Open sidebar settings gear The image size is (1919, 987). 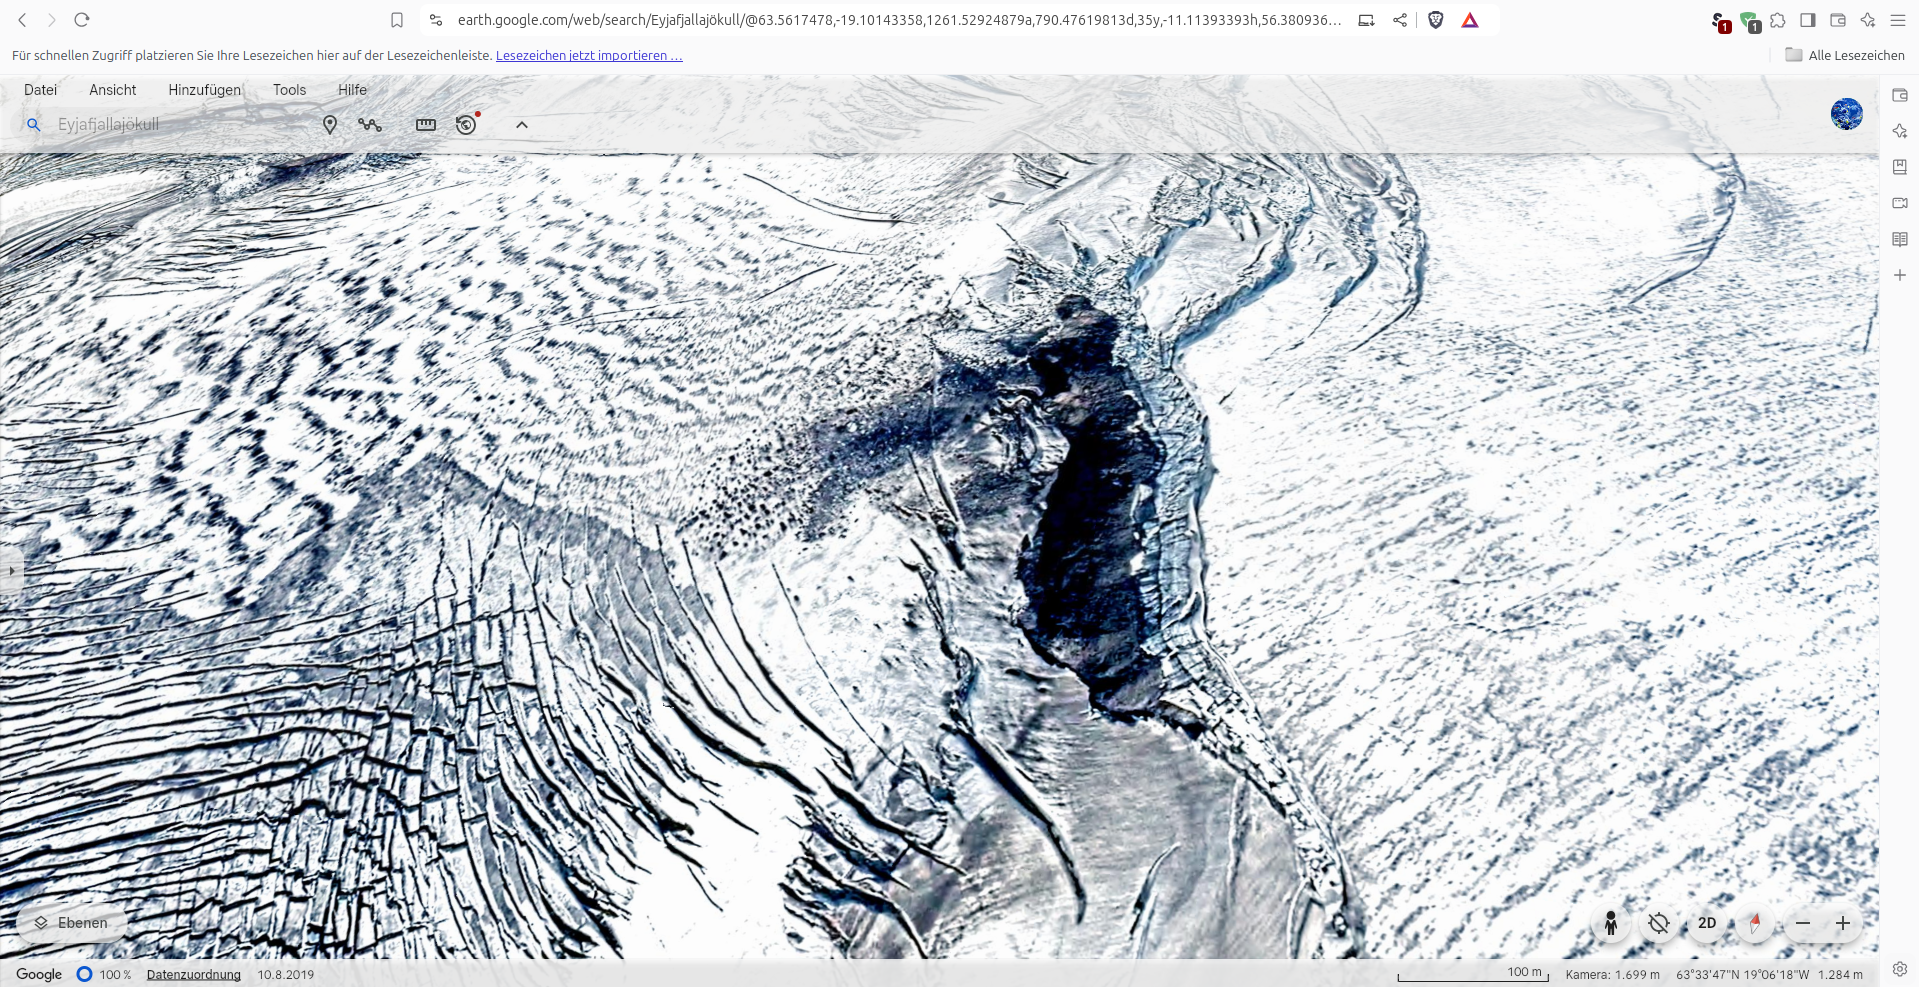pyautogui.click(x=1900, y=969)
